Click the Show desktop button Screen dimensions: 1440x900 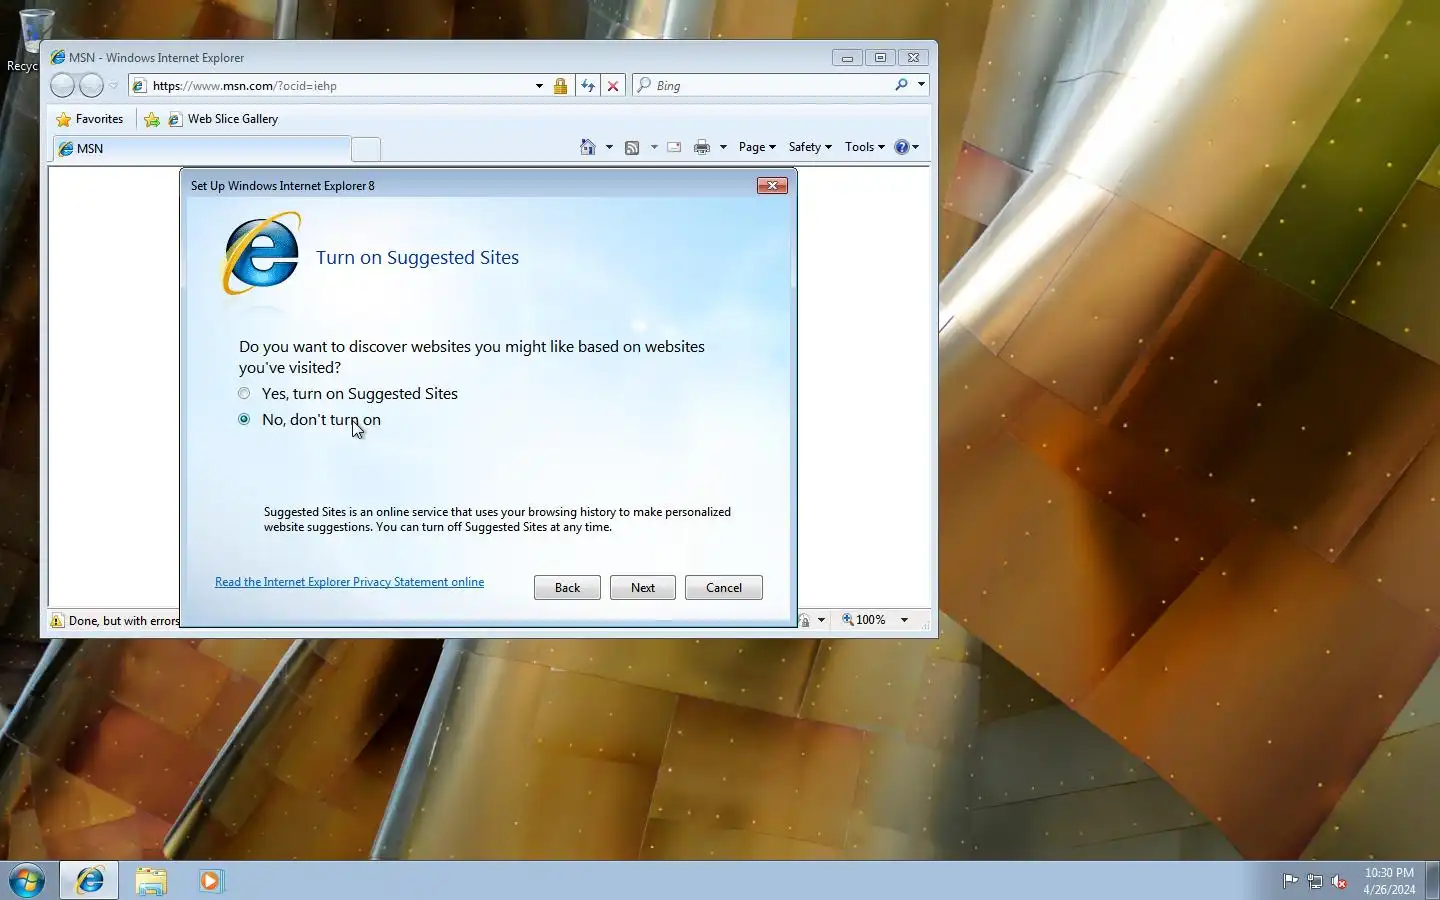pyautogui.click(x=1432, y=881)
